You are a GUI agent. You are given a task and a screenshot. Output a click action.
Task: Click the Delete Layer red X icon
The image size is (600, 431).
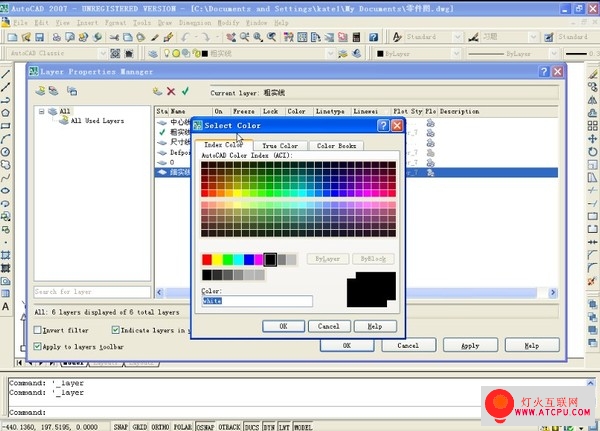pos(171,91)
